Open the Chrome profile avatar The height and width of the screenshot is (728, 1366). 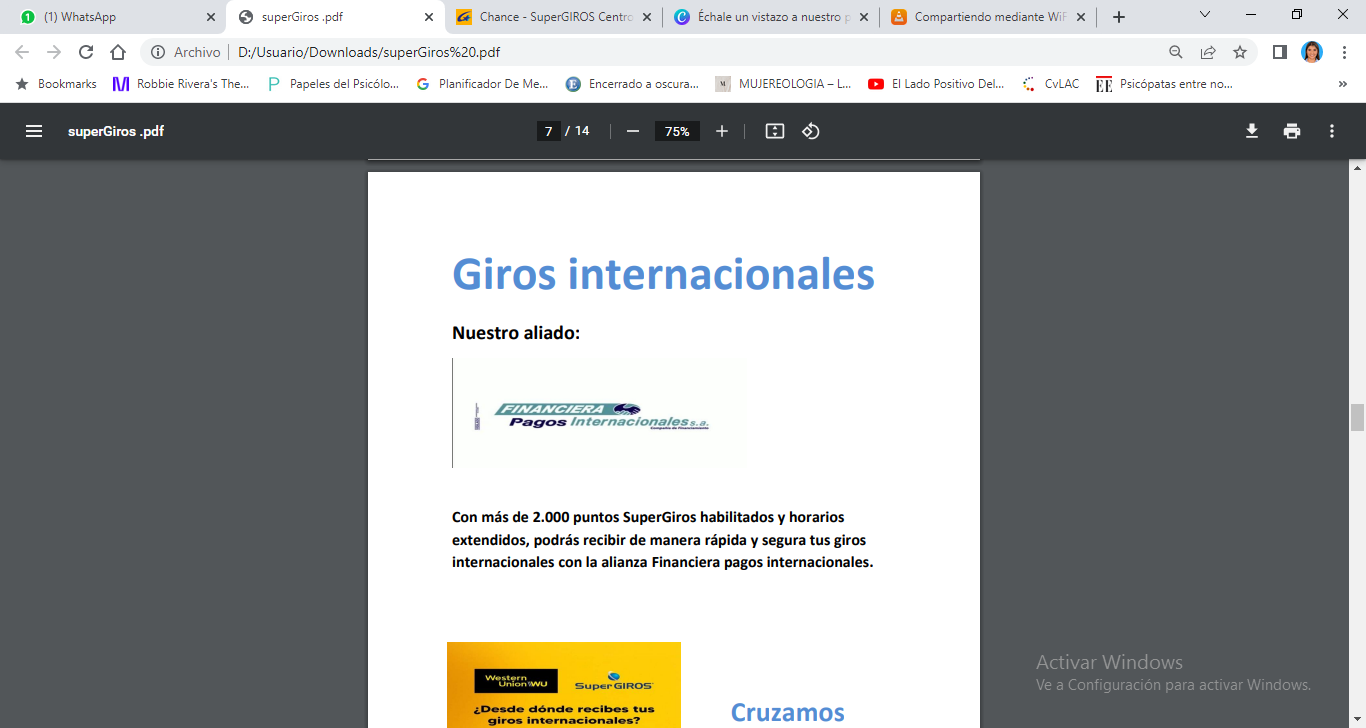(x=1312, y=52)
